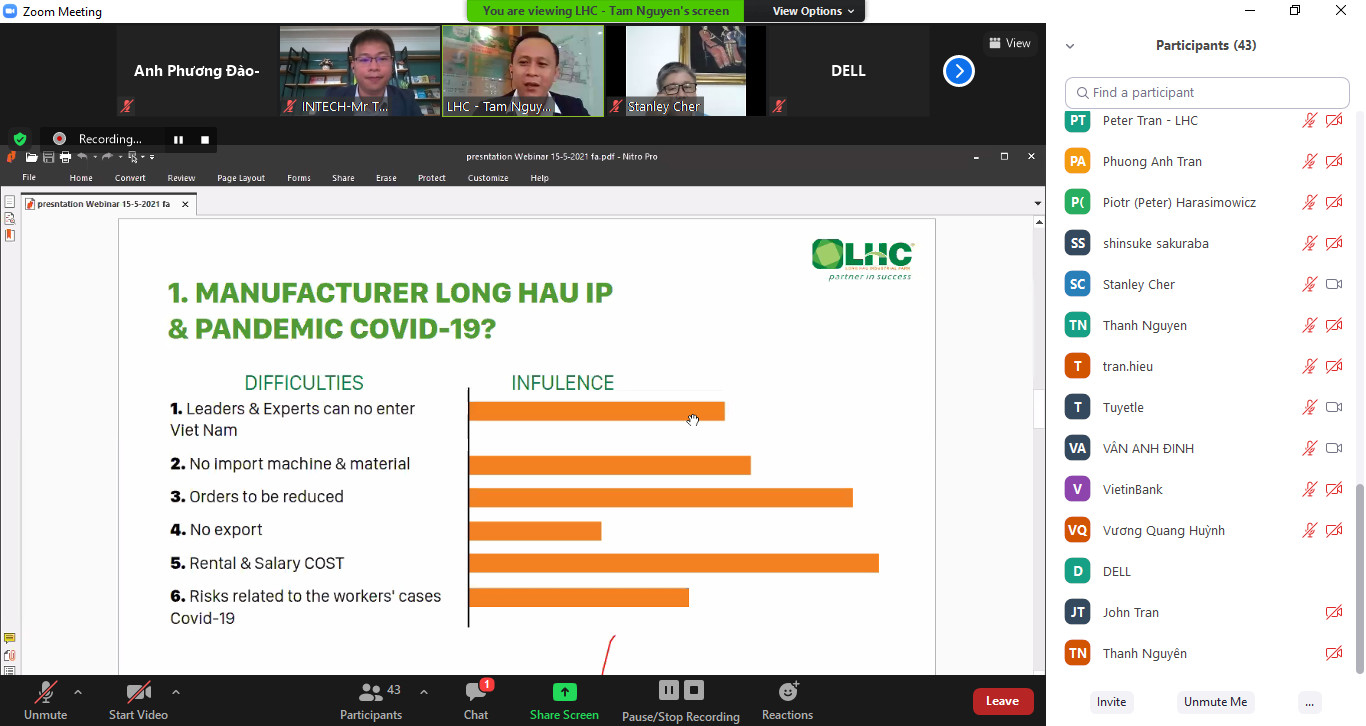This screenshot has height=726, width=1366.
Task: Click the Start Video camera icon
Action: 138,692
